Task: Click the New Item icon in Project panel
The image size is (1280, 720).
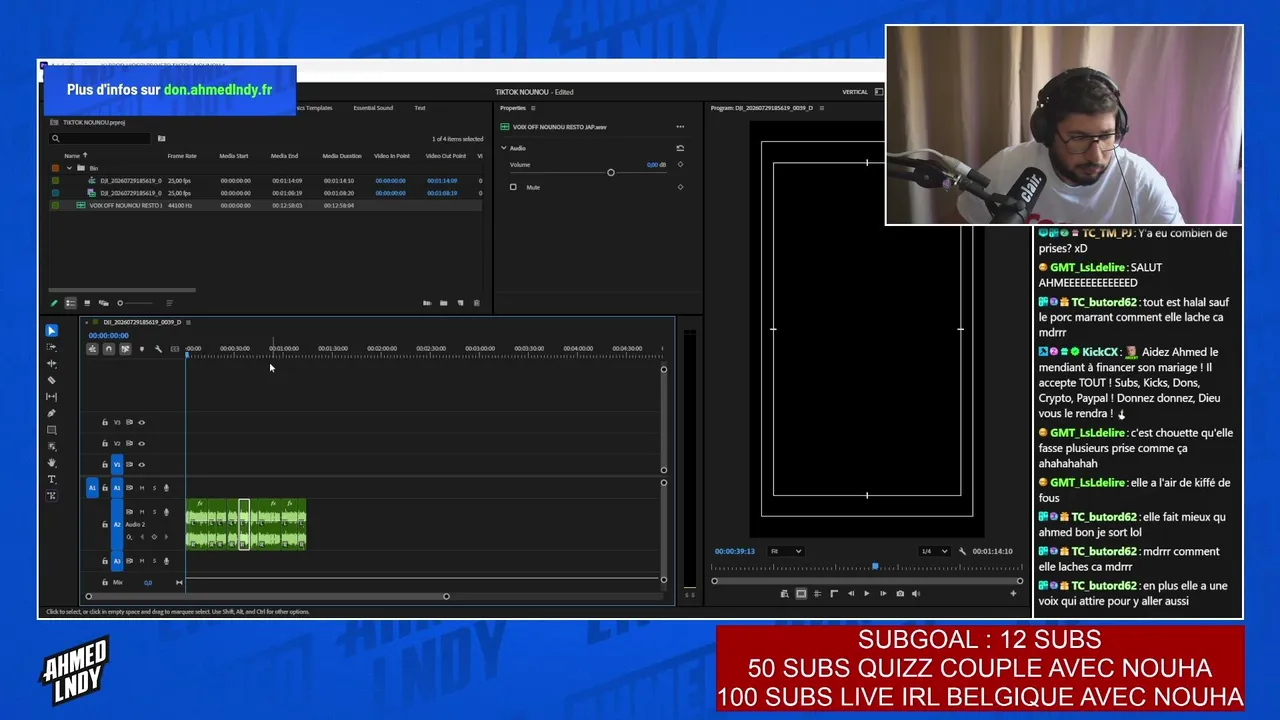Action: click(x=460, y=303)
